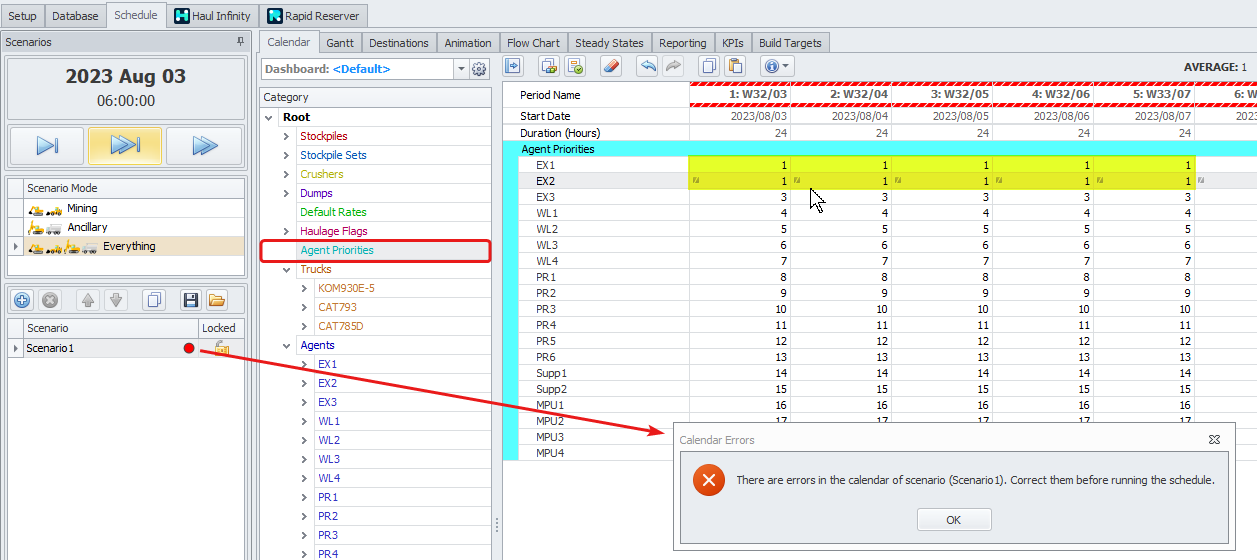The height and width of the screenshot is (560, 1257).
Task: Toggle the Scenario1 locked padlock
Action: [221, 348]
